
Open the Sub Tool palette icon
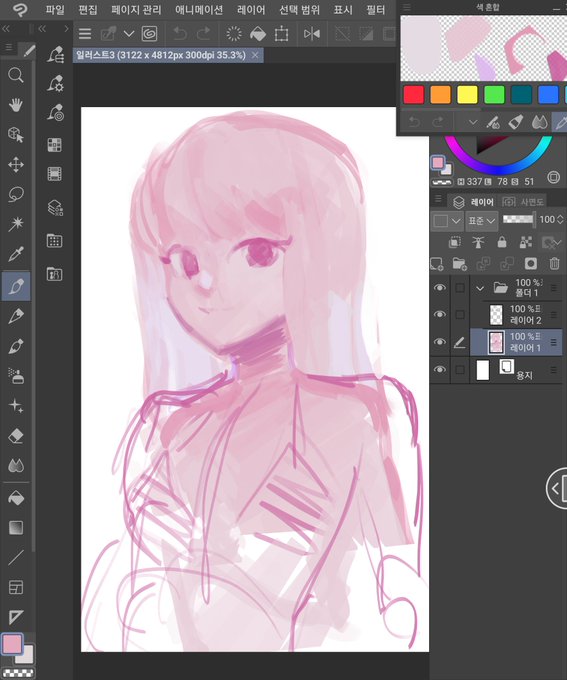pyautogui.click(x=55, y=55)
